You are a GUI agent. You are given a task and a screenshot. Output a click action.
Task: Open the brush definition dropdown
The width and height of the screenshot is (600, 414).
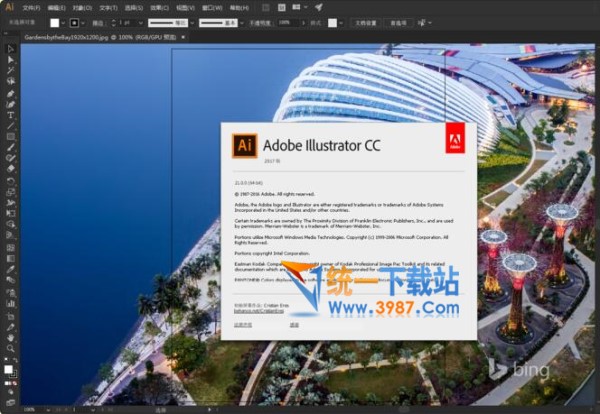tap(242, 23)
